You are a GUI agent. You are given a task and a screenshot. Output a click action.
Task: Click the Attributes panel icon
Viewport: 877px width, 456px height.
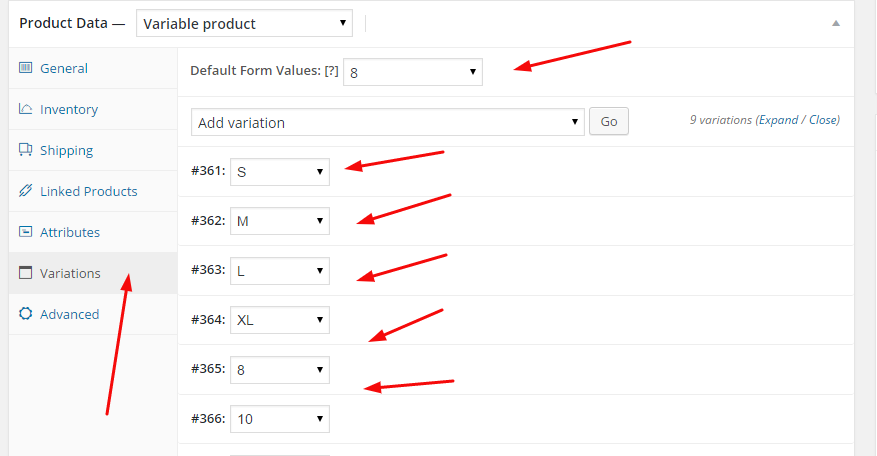point(26,233)
